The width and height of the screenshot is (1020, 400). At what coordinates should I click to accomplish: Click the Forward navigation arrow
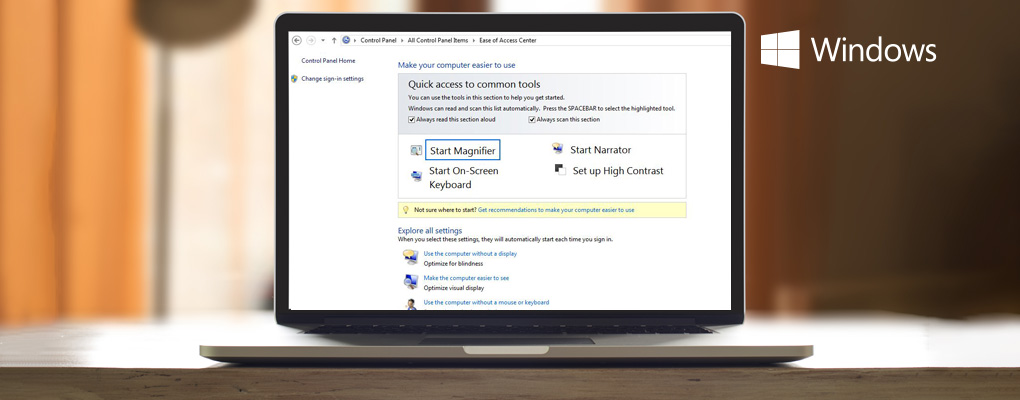[311, 40]
